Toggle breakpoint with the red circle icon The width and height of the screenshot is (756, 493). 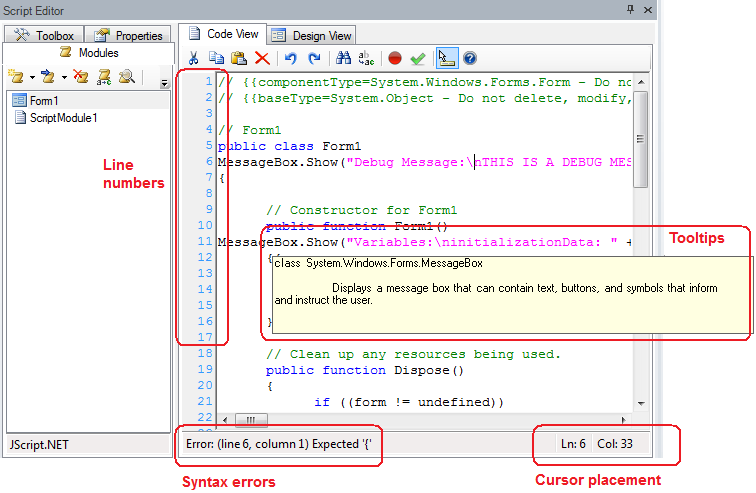pos(395,59)
